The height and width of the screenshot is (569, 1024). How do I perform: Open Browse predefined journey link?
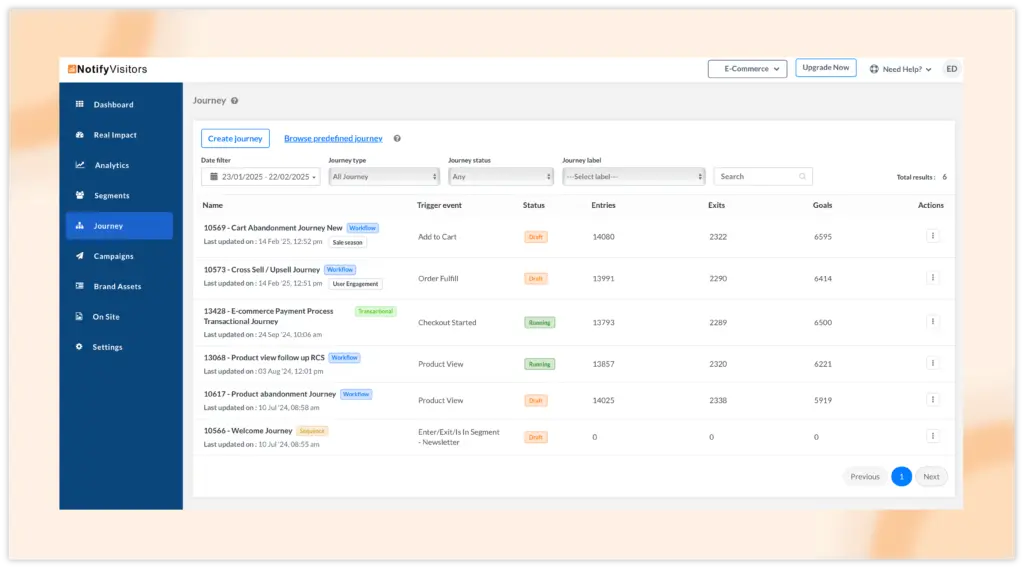(333, 139)
